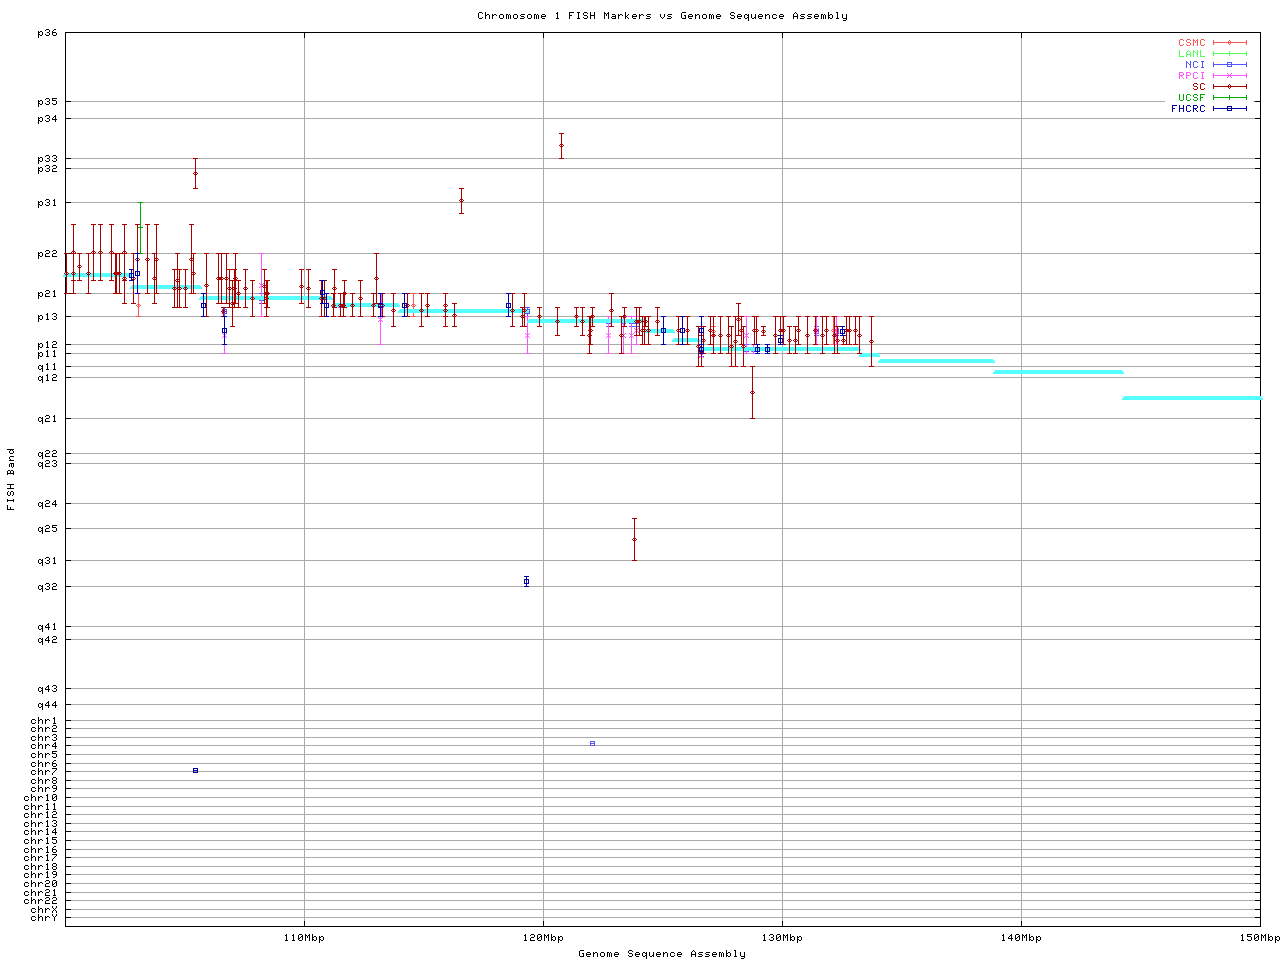
Task: Select the blue square point near chr4 row
Action: pos(592,743)
